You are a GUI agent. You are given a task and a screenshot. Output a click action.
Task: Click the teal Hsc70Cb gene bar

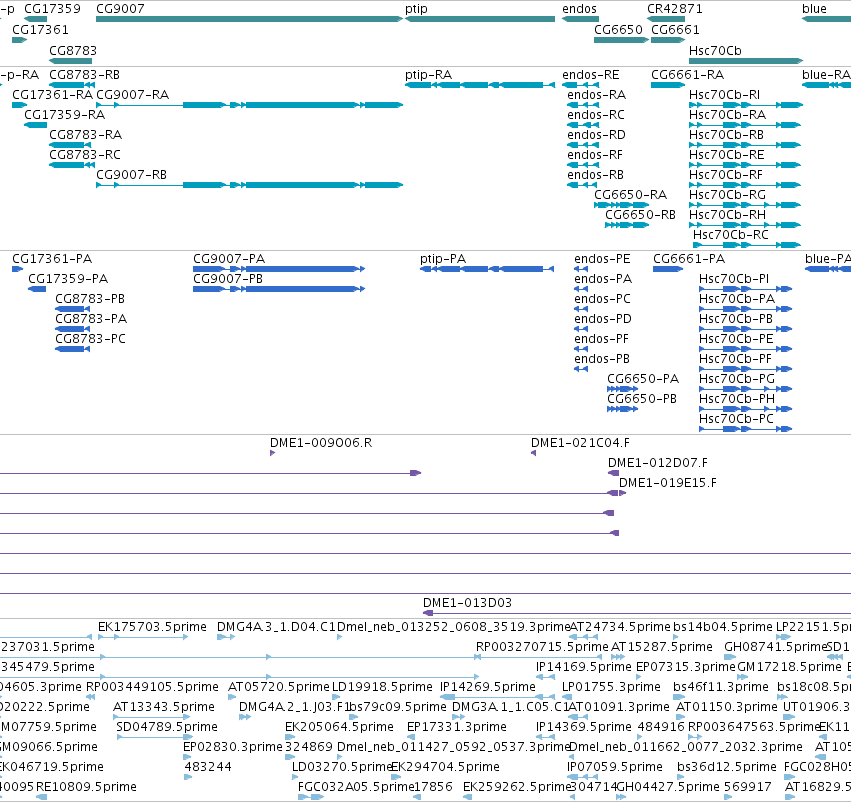(746, 61)
